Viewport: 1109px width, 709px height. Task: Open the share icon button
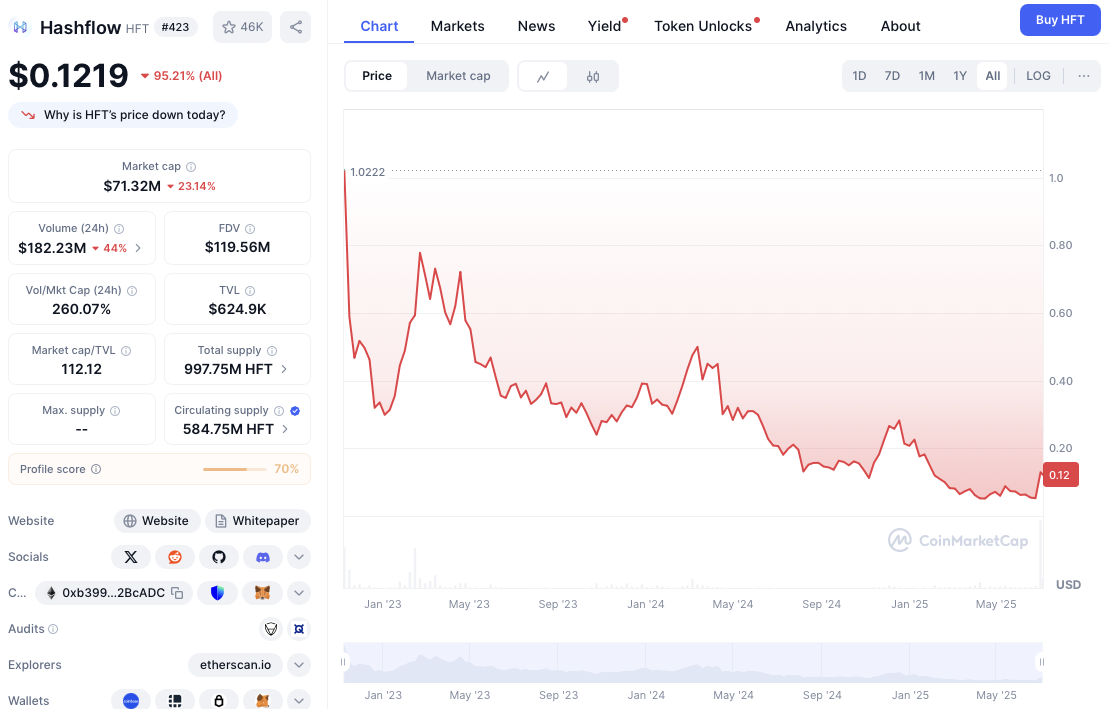pyautogui.click(x=296, y=27)
